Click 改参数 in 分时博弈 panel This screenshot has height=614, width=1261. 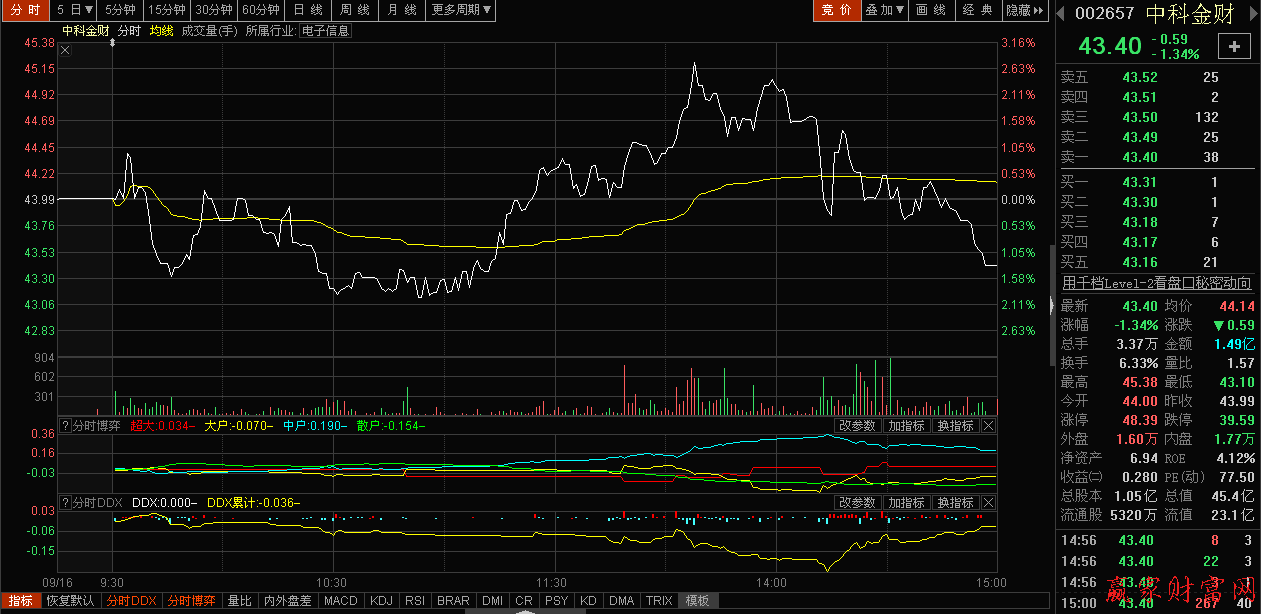coord(857,426)
